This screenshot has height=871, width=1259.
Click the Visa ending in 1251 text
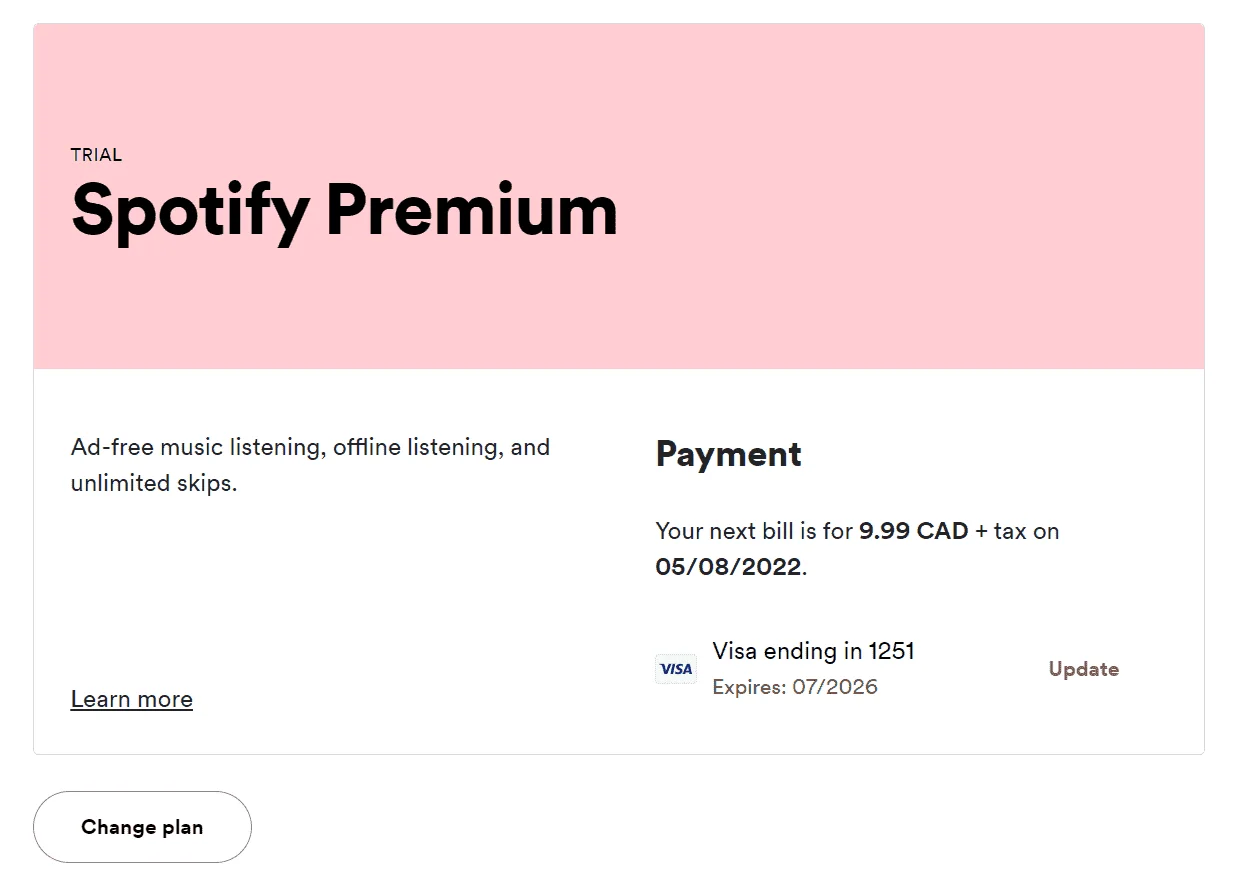click(x=813, y=651)
